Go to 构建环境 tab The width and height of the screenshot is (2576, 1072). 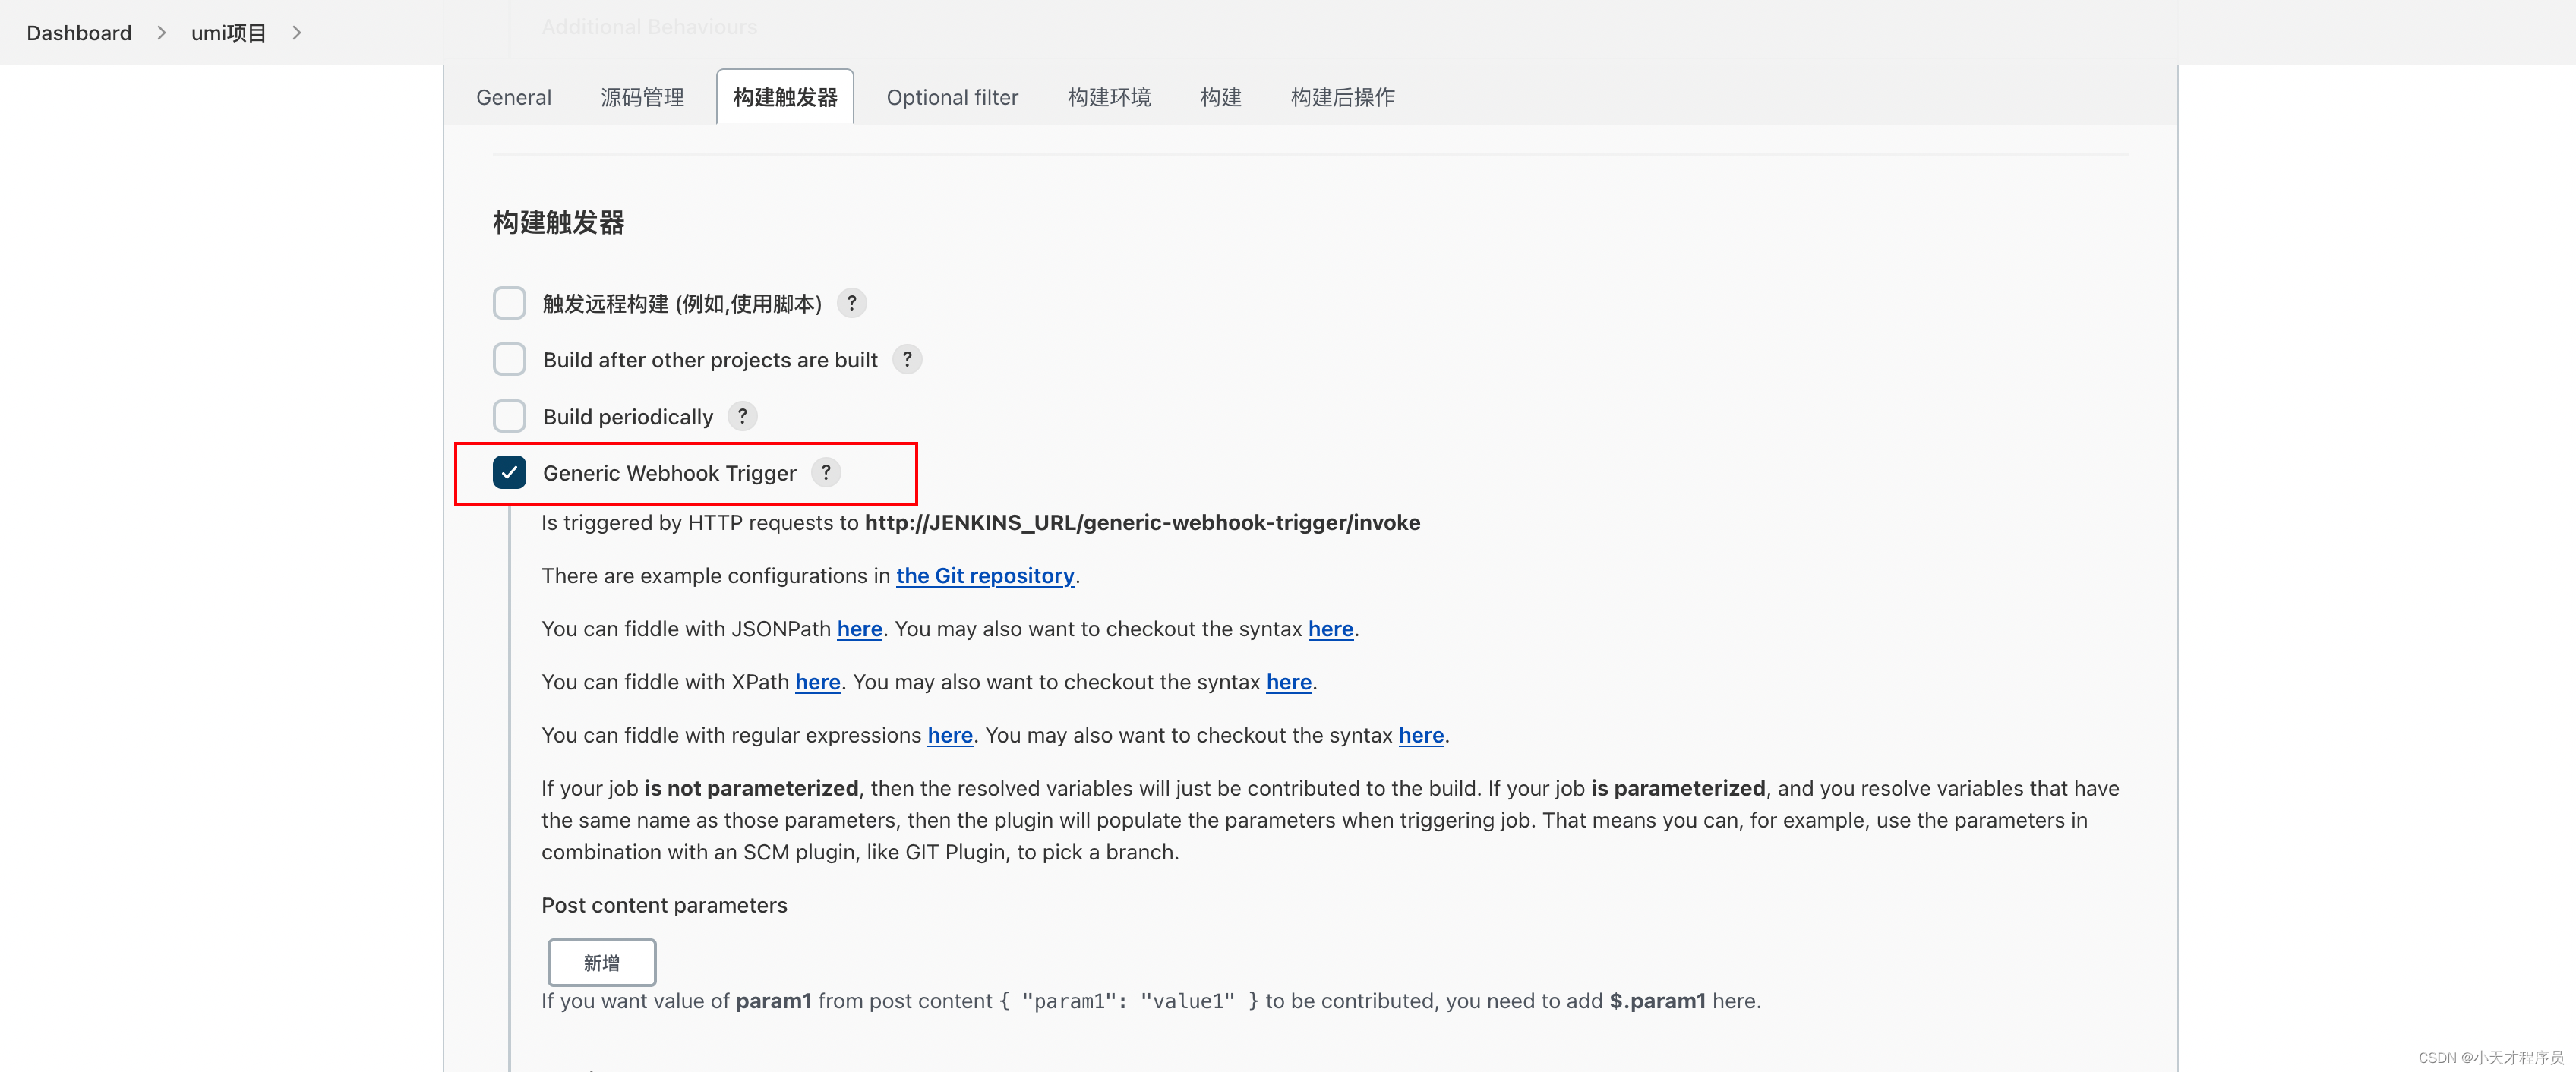pyautogui.click(x=1108, y=97)
